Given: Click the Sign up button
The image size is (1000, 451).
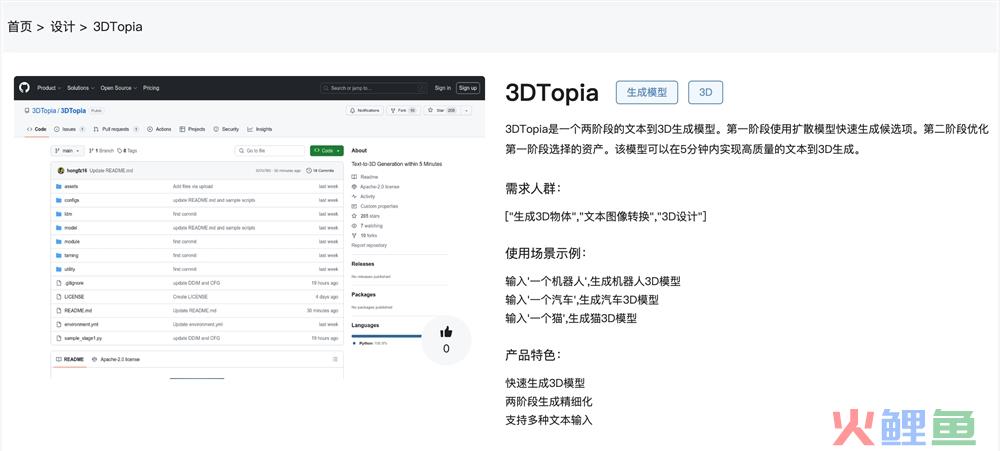Looking at the screenshot, I should coord(467,88).
